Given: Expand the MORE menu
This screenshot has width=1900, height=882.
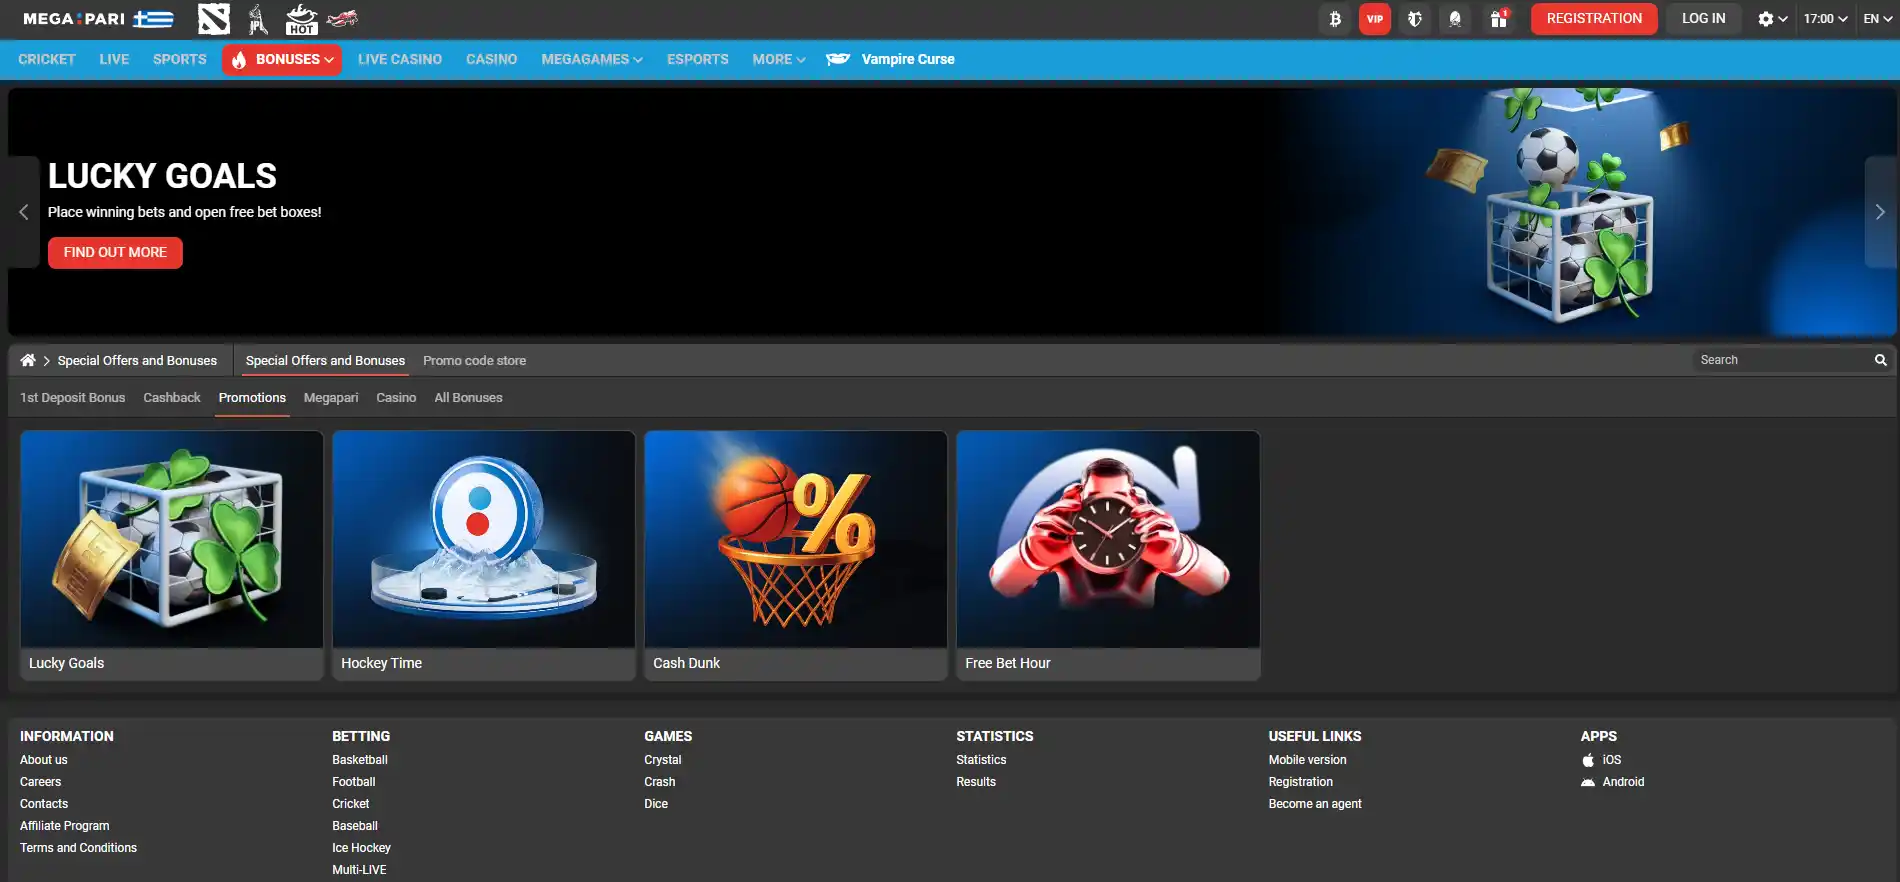Looking at the screenshot, I should 779,59.
